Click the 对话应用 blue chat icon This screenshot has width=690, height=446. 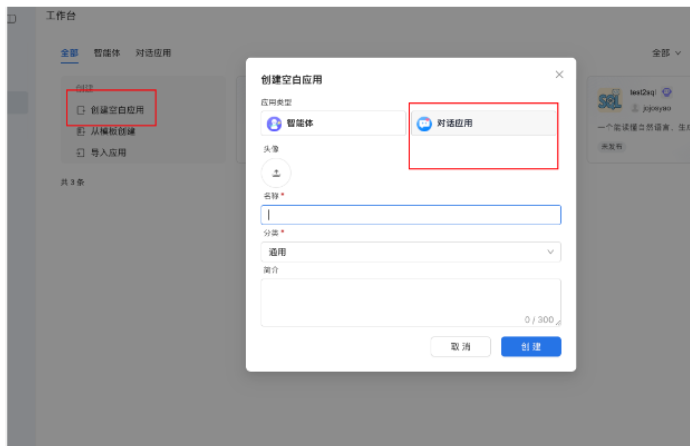(424, 124)
